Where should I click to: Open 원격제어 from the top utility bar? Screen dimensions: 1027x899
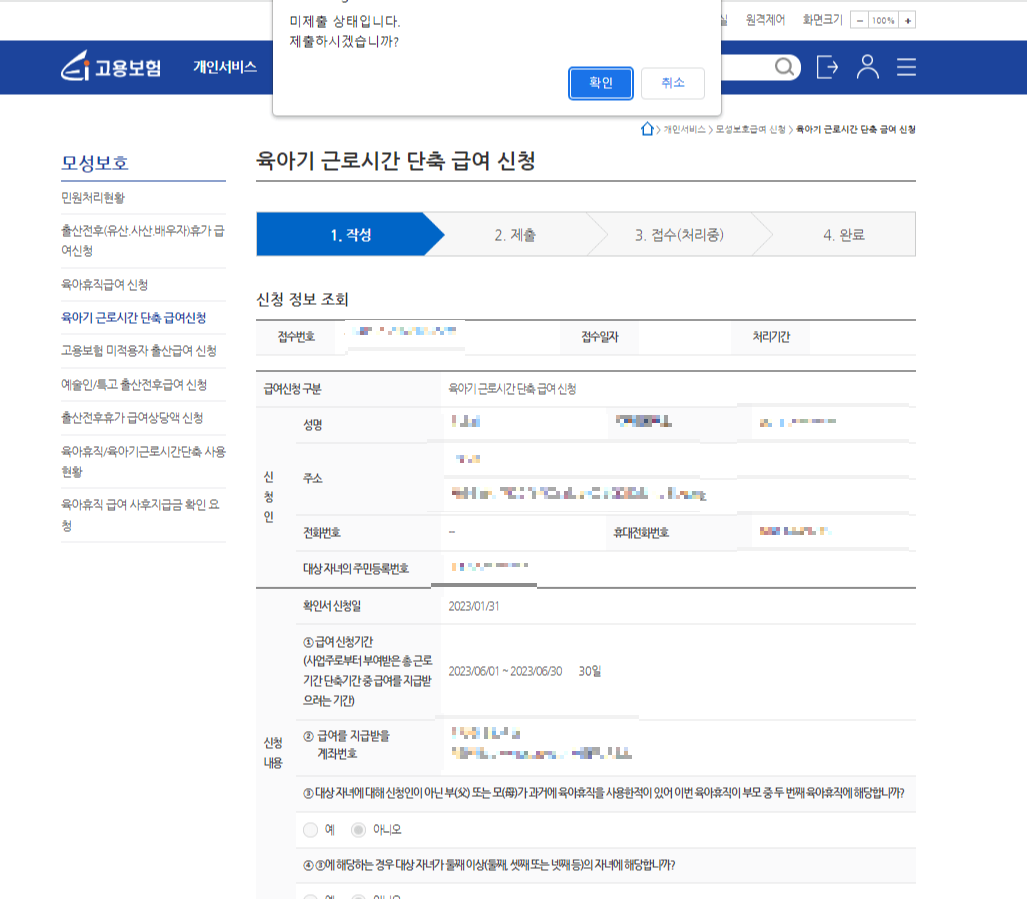click(765, 18)
